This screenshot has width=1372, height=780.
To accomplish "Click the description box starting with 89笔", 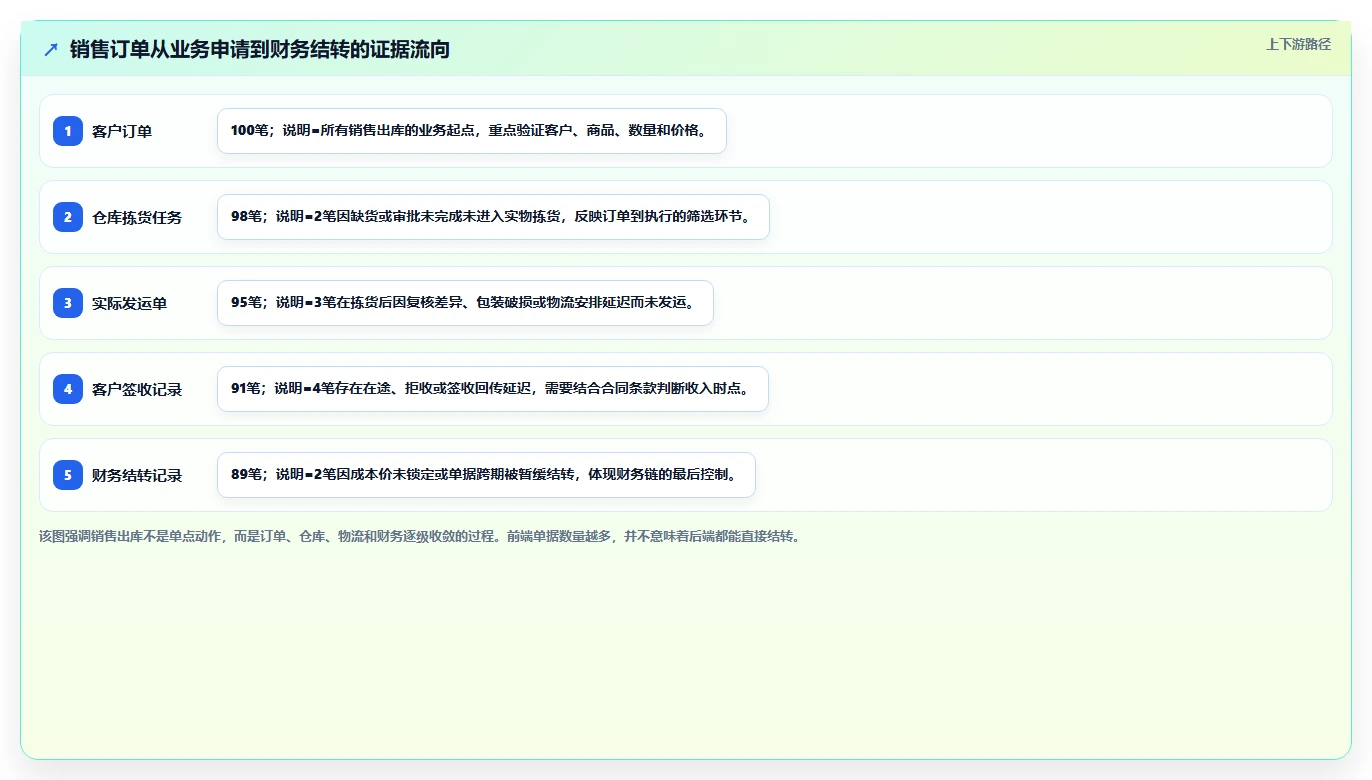I will [x=486, y=475].
